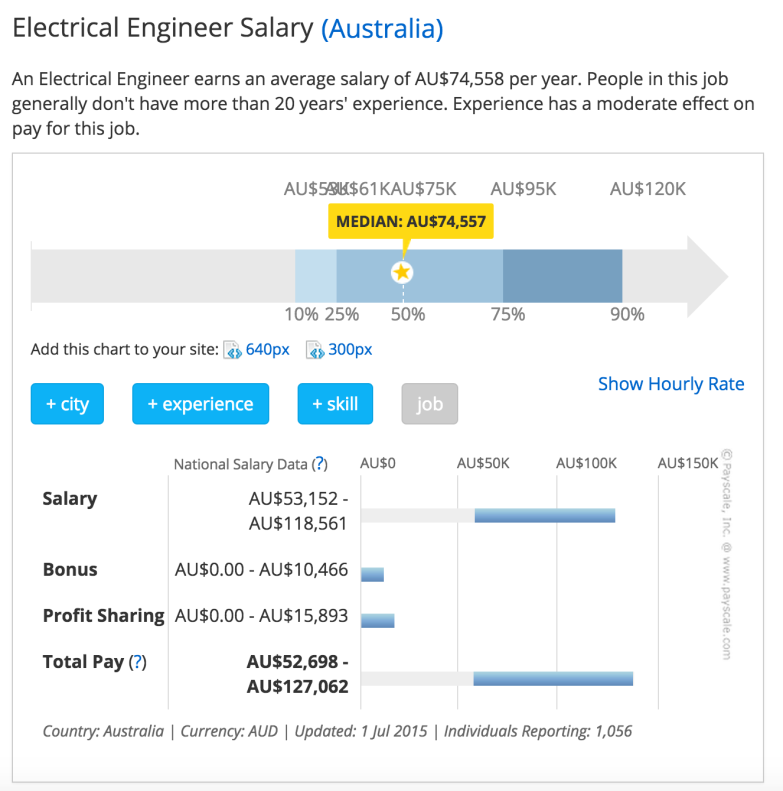783x791 pixels.
Task: Expand the + skill filter
Action: point(335,404)
